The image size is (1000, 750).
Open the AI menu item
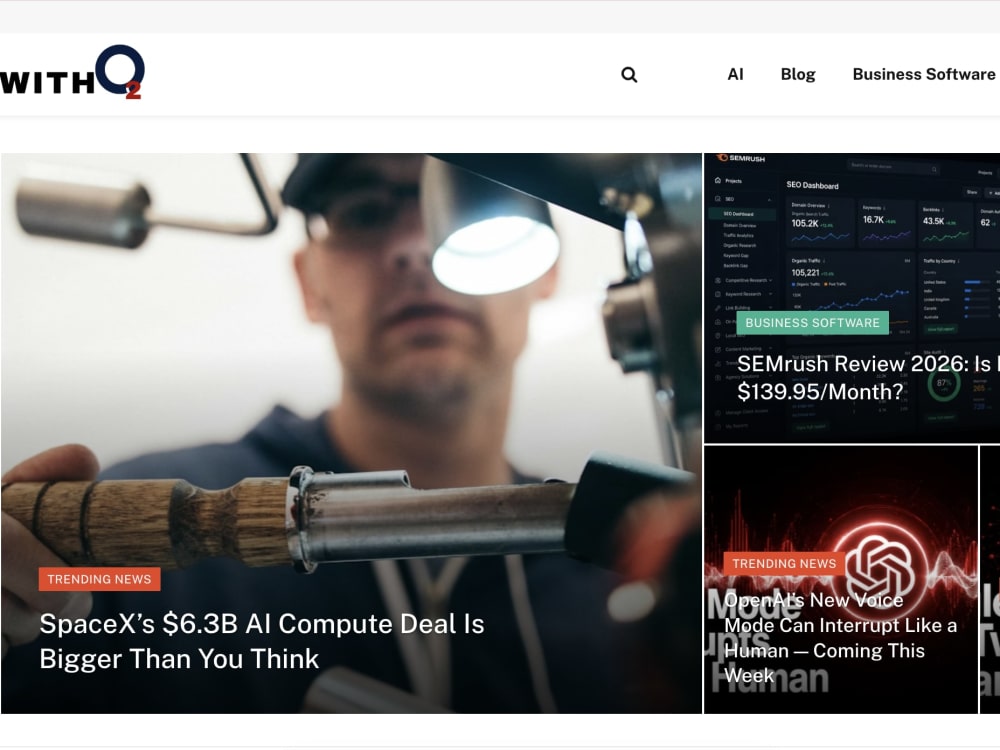pos(735,75)
